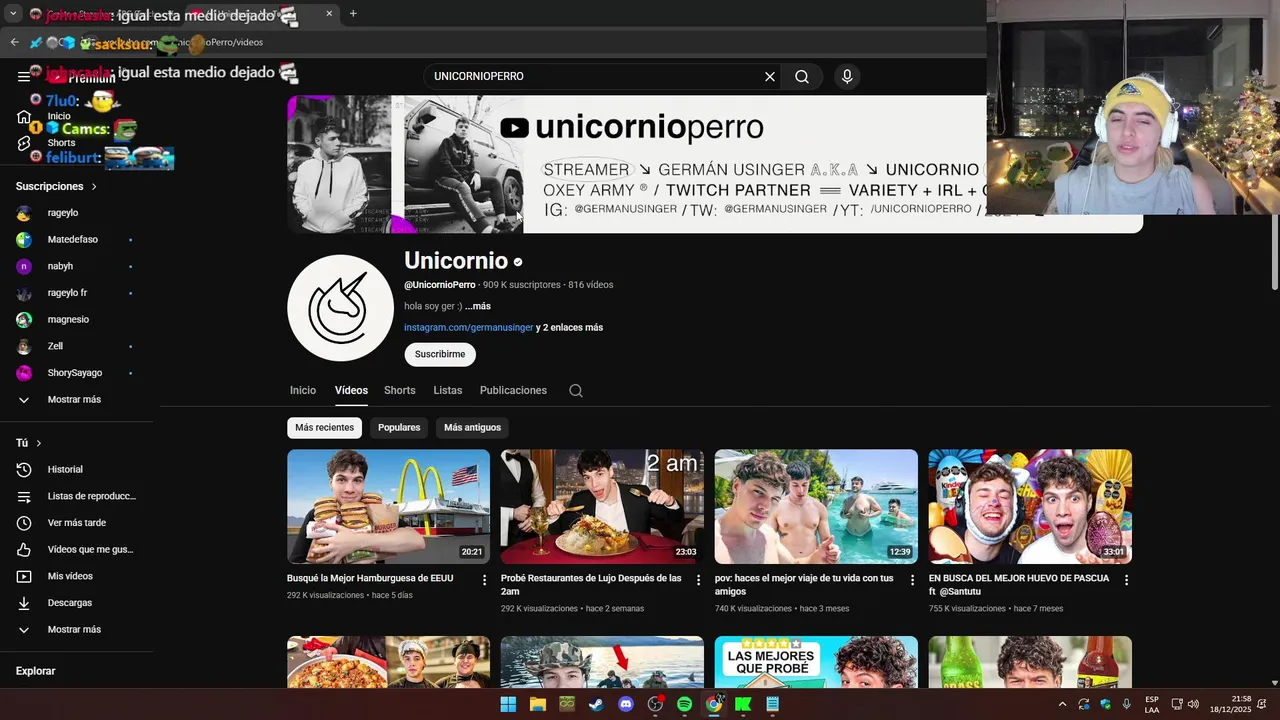Show hidden system tray icons
Viewport: 1280px width, 720px height.
(x=1062, y=704)
